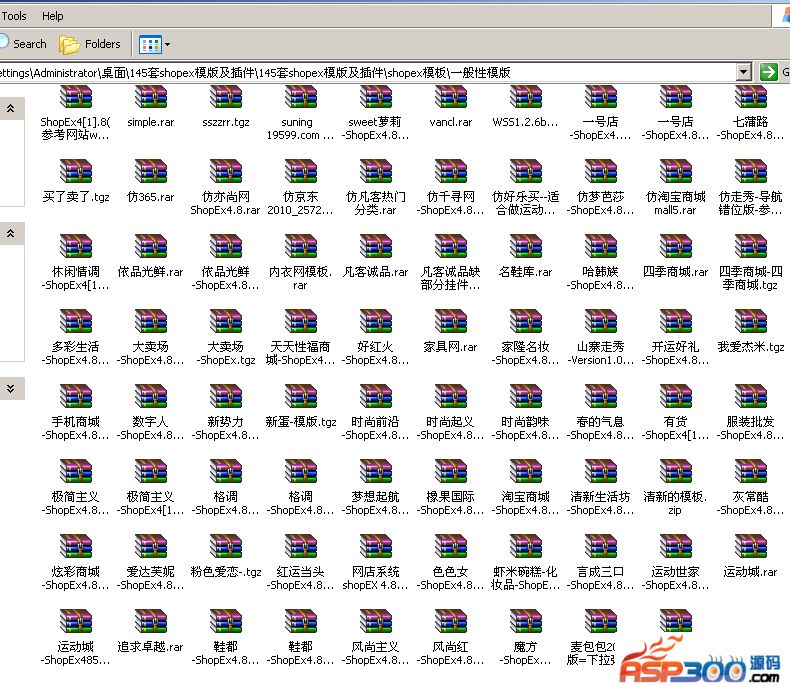Toggle the Folders pane button
This screenshot has width=790, height=687.
(90, 44)
